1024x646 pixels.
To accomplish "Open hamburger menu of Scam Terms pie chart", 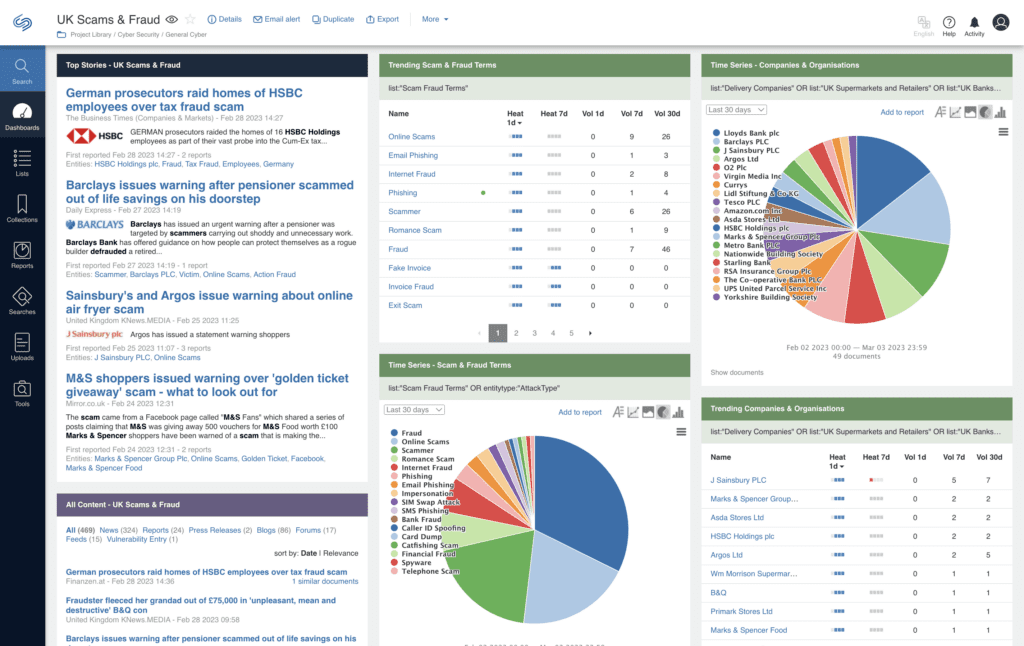I will pos(681,432).
